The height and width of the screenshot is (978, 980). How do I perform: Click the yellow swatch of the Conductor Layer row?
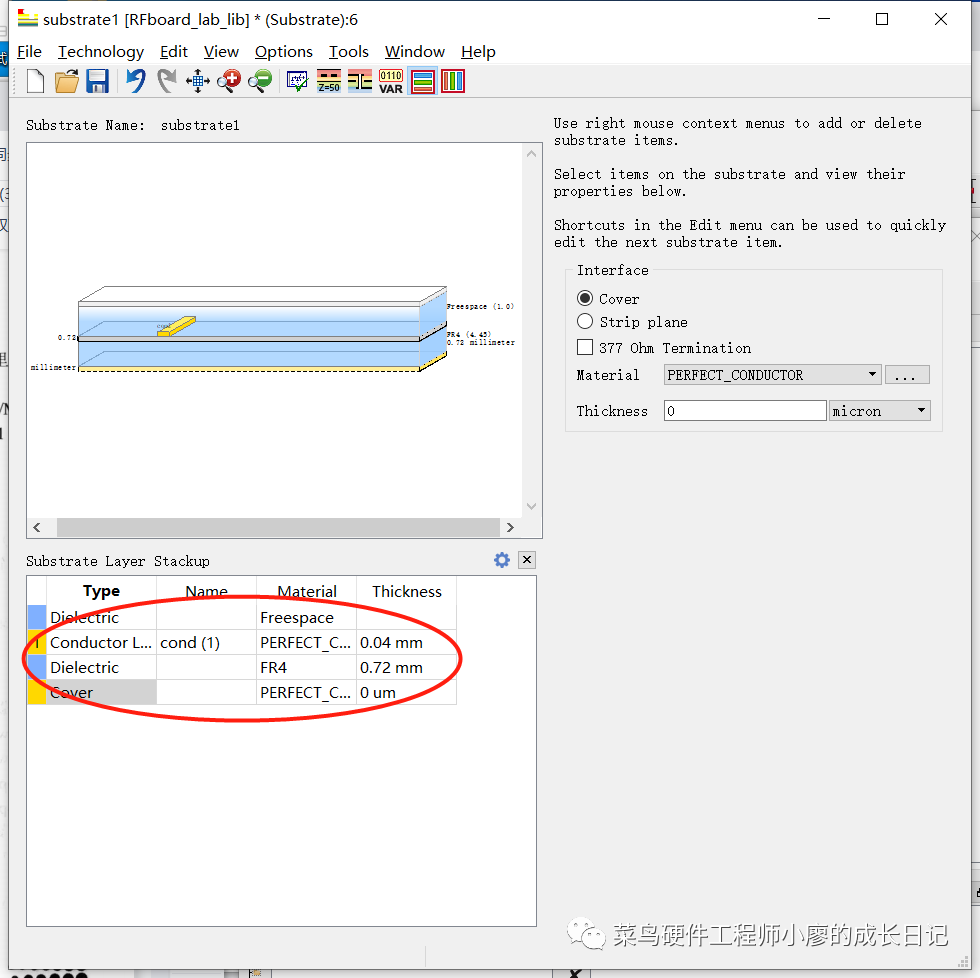click(x=37, y=642)
